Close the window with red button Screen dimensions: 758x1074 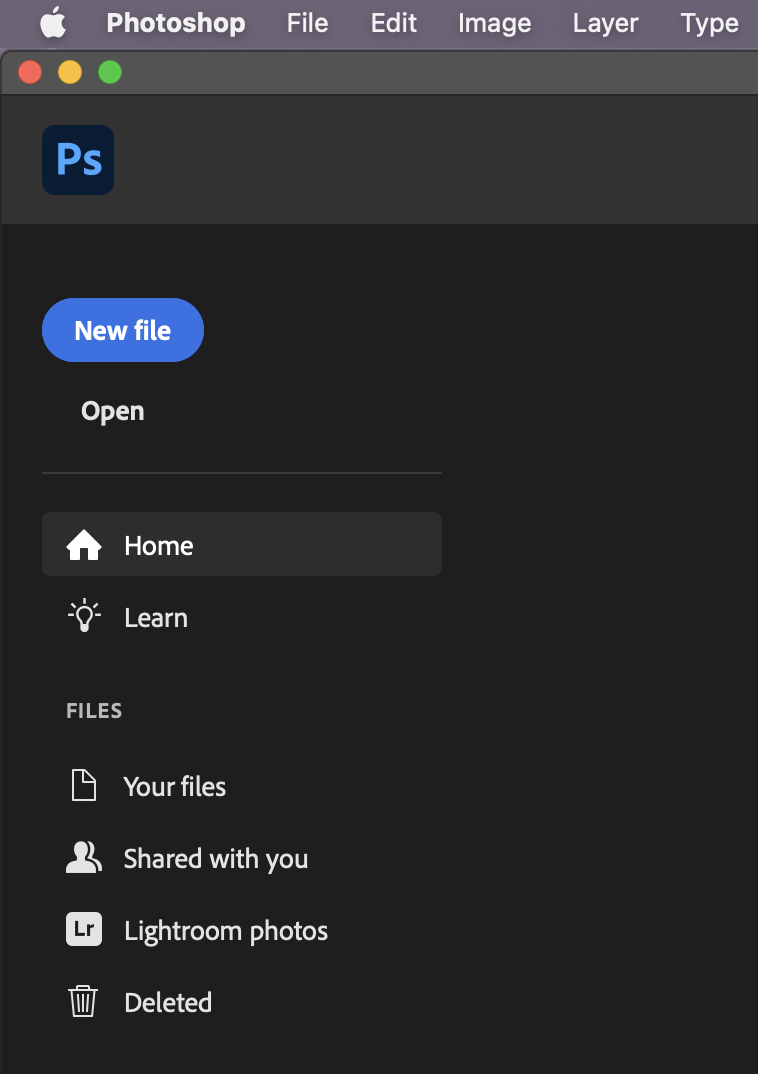click(x=30, y=72)
